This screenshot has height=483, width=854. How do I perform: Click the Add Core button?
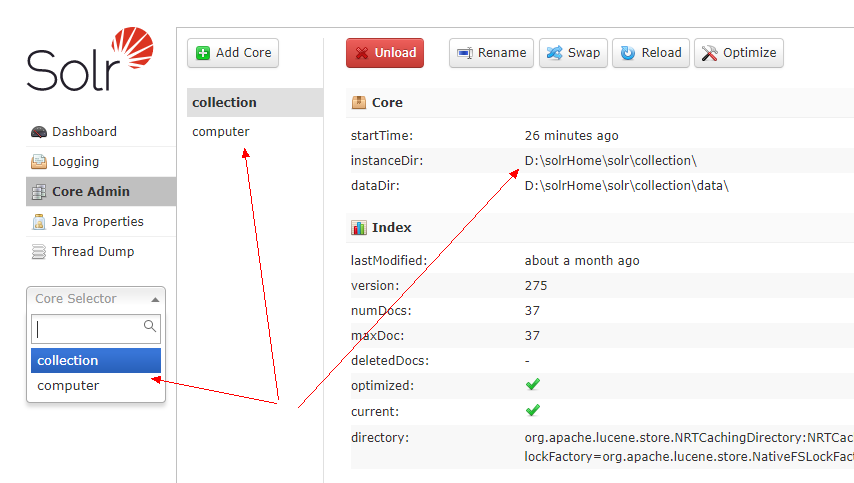233,53
